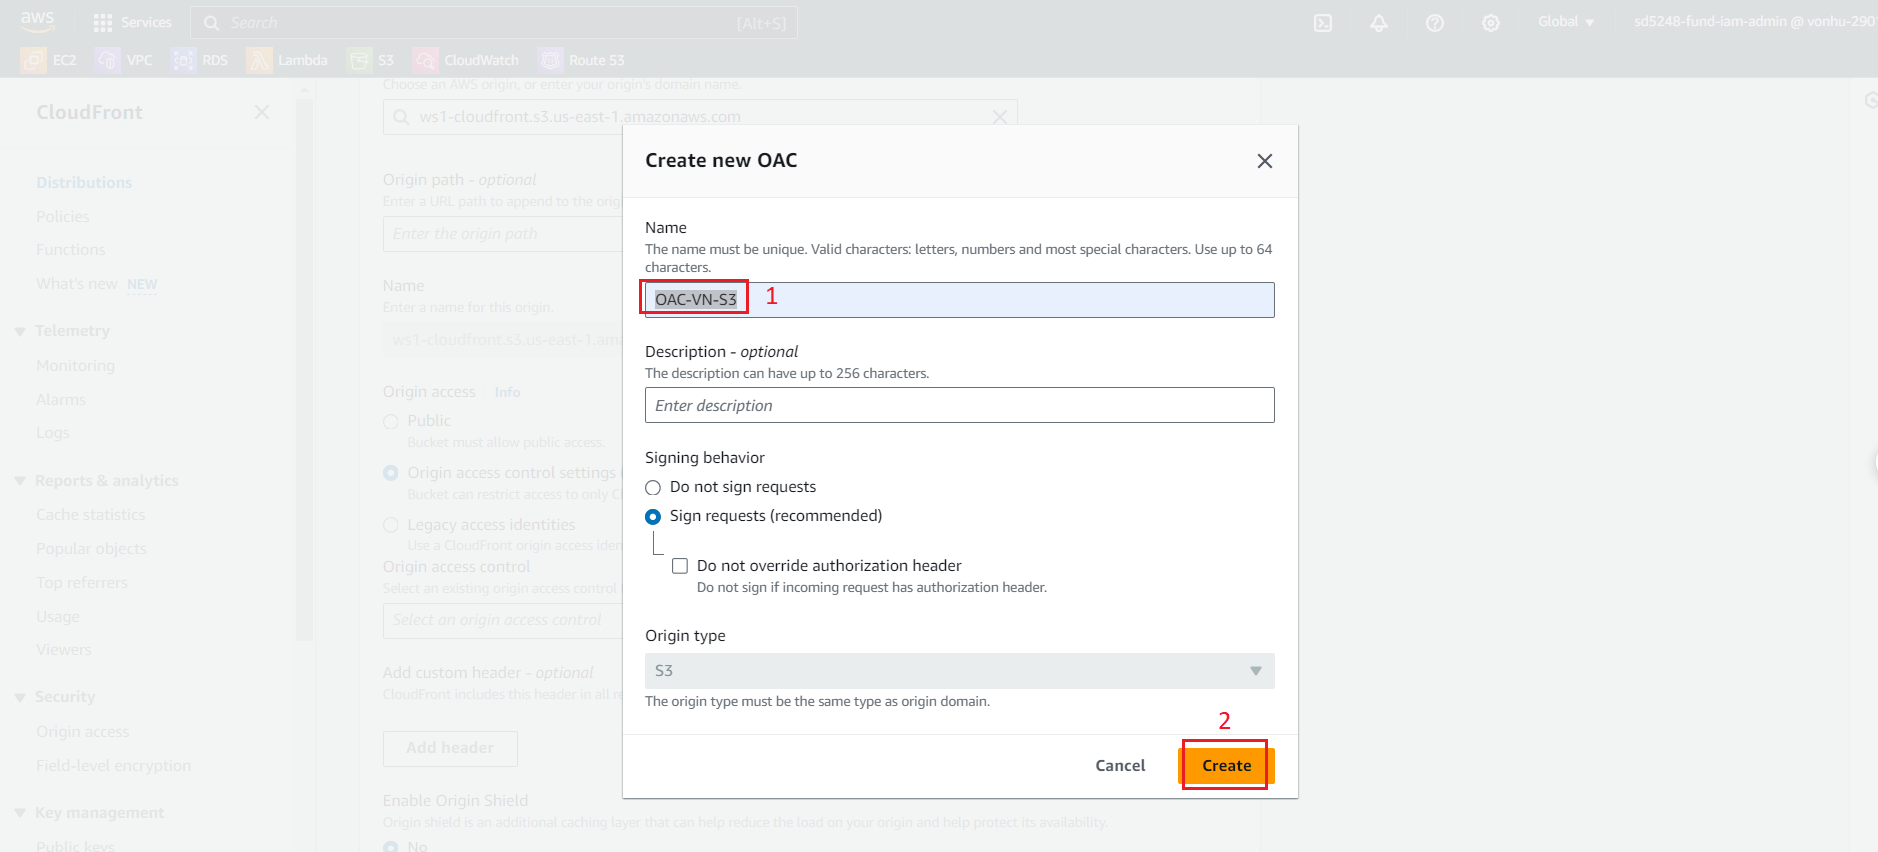
Task: Open the CloudWatch shortcut in favorites bar
Action: [466, 60]
